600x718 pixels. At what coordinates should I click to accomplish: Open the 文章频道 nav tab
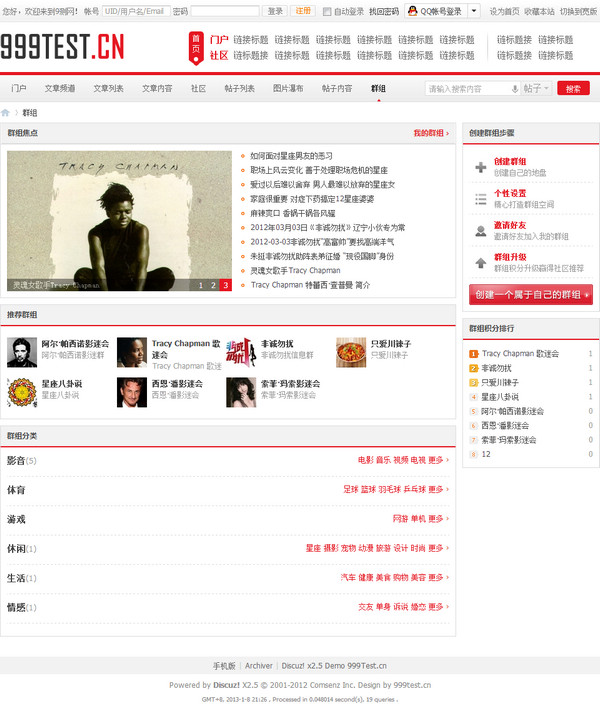pos(60,88)
